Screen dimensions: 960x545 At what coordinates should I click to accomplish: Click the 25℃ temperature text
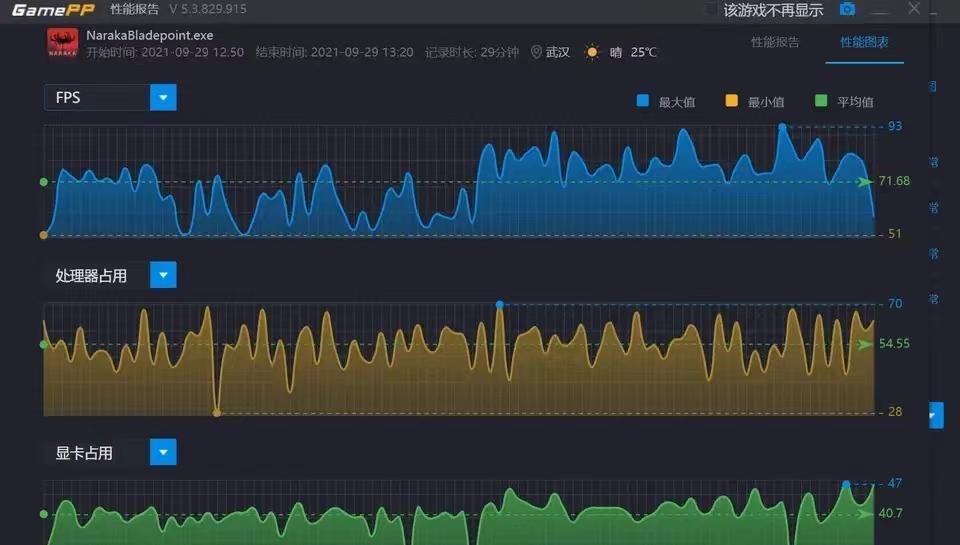(x=643, y=52)
